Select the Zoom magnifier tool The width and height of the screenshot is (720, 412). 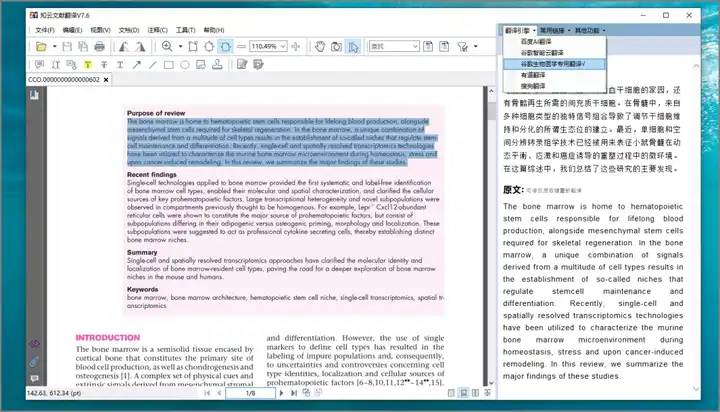[x=167, y=46]
